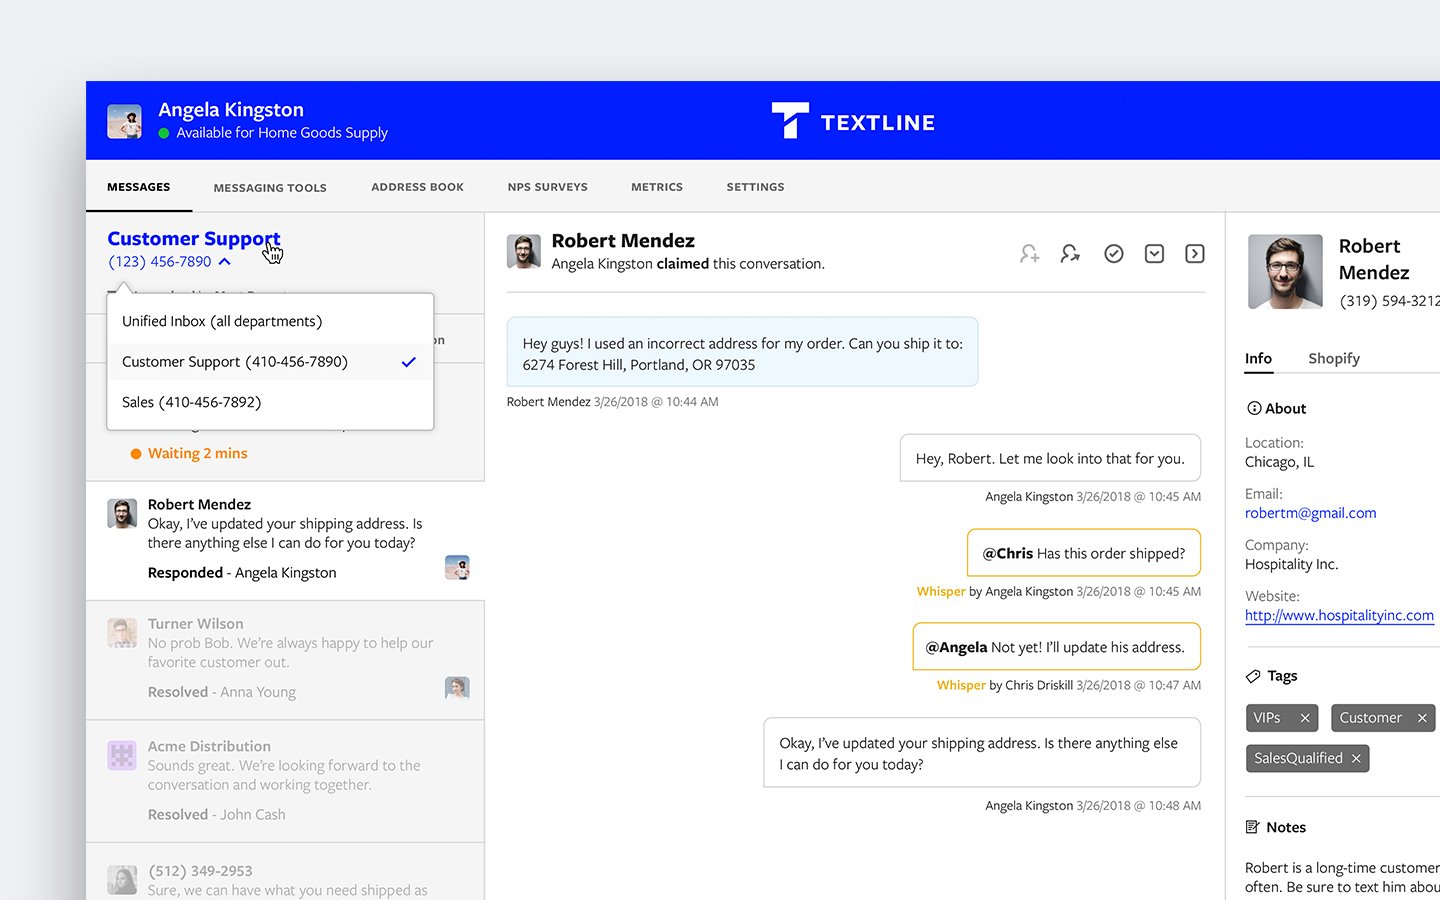Click Angela Kingston's profile avatar in header
Image resolution: width=1440 pixels, height=900 pixels.
tap(125, 122)
